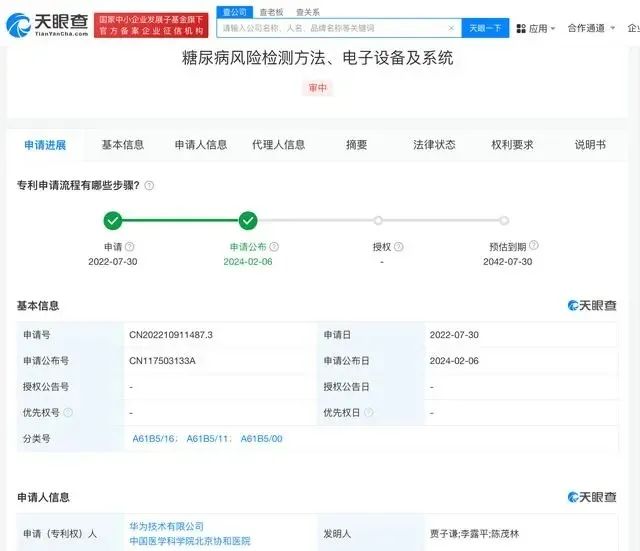Click the patent title 糖尿病风险检测方法
Image resolution: width=640 pixels, height=551 pixels.
point(317,58)
